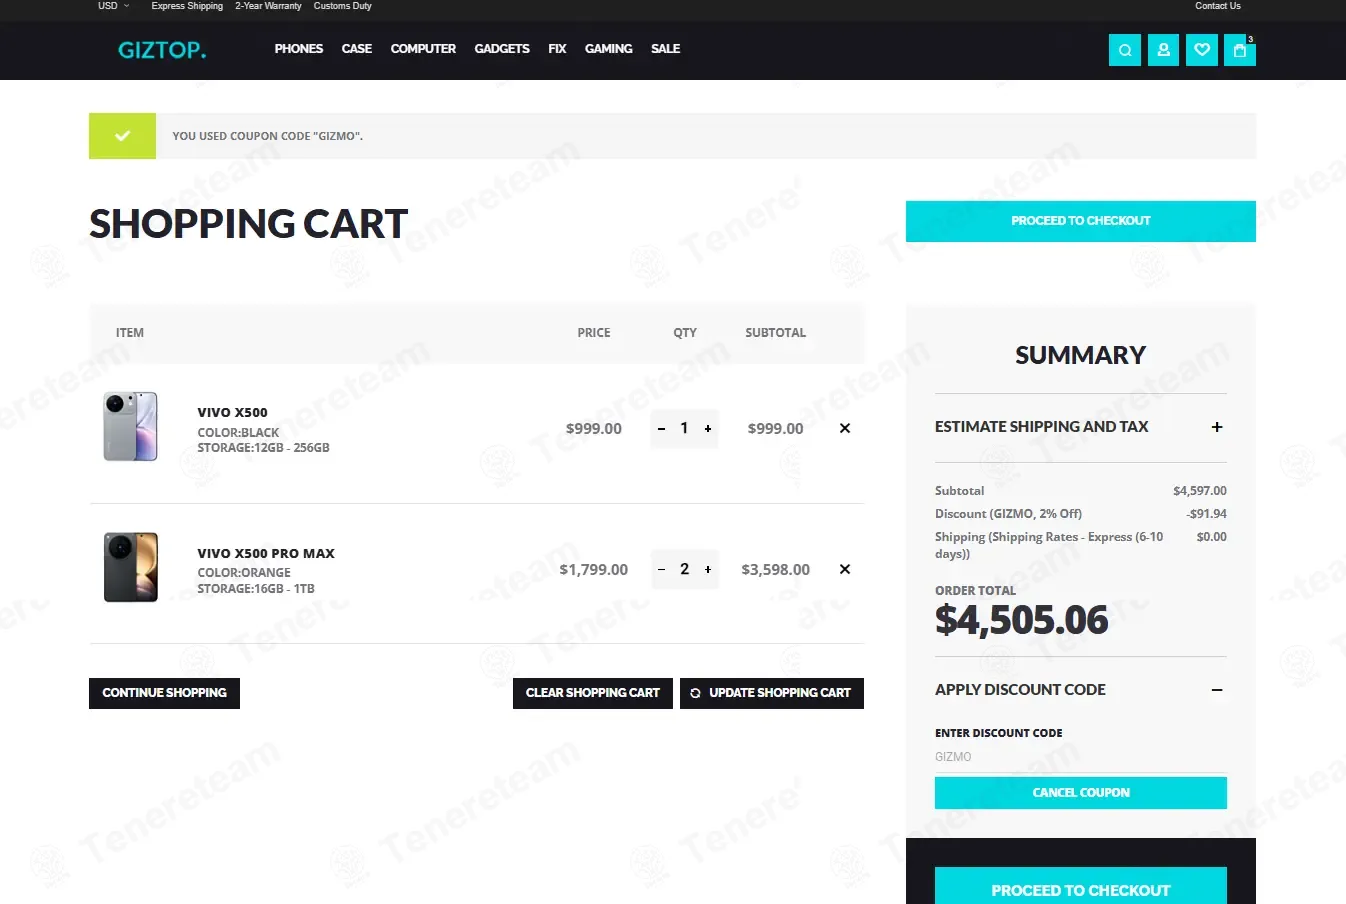This screenshot has height=904, width=1346.
Task: Click Clear Shopping Cart button
Action: 593,693
